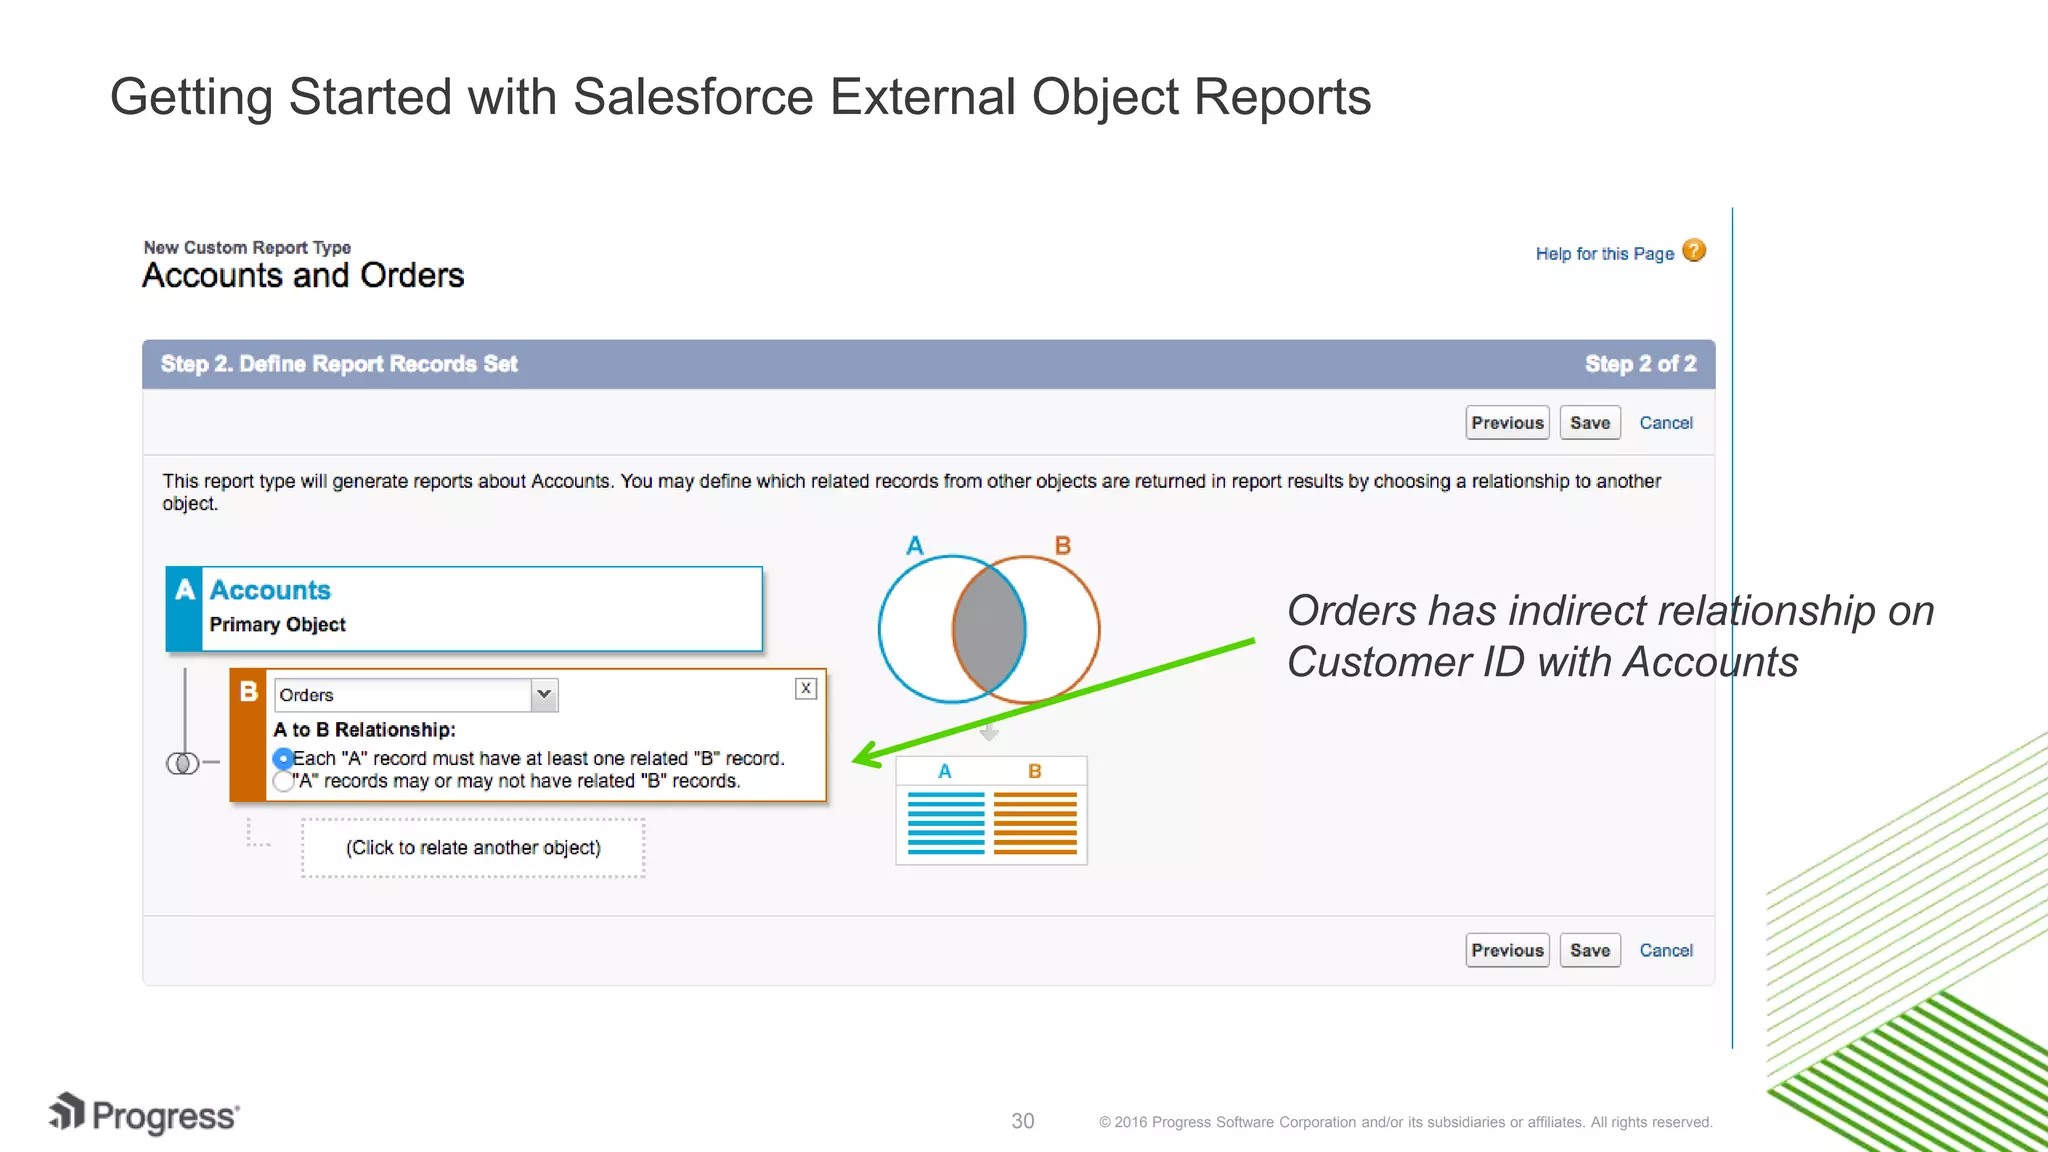Remove object B with the X button
2048x1152 pixels.
tap(806, 688)
